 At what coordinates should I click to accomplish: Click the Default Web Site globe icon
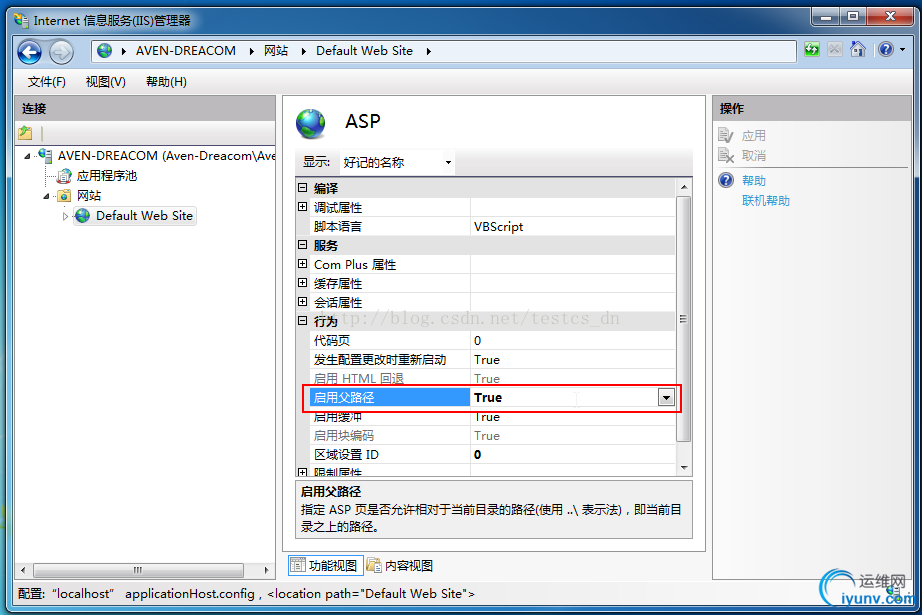coord(83,216)
